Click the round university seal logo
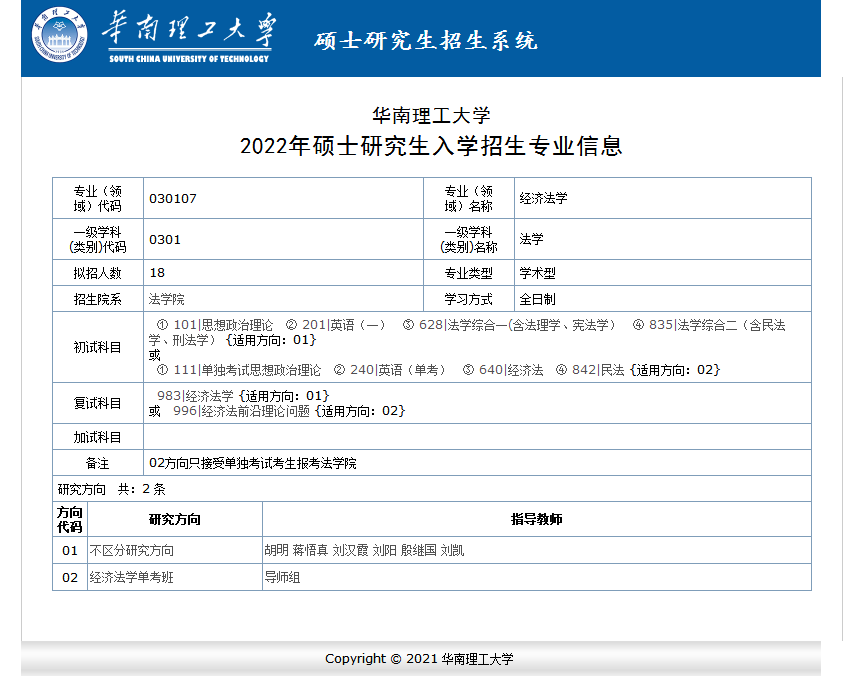The height and width of the screenshot is (685, 850). pyautogui.click(x=60, y=35)
